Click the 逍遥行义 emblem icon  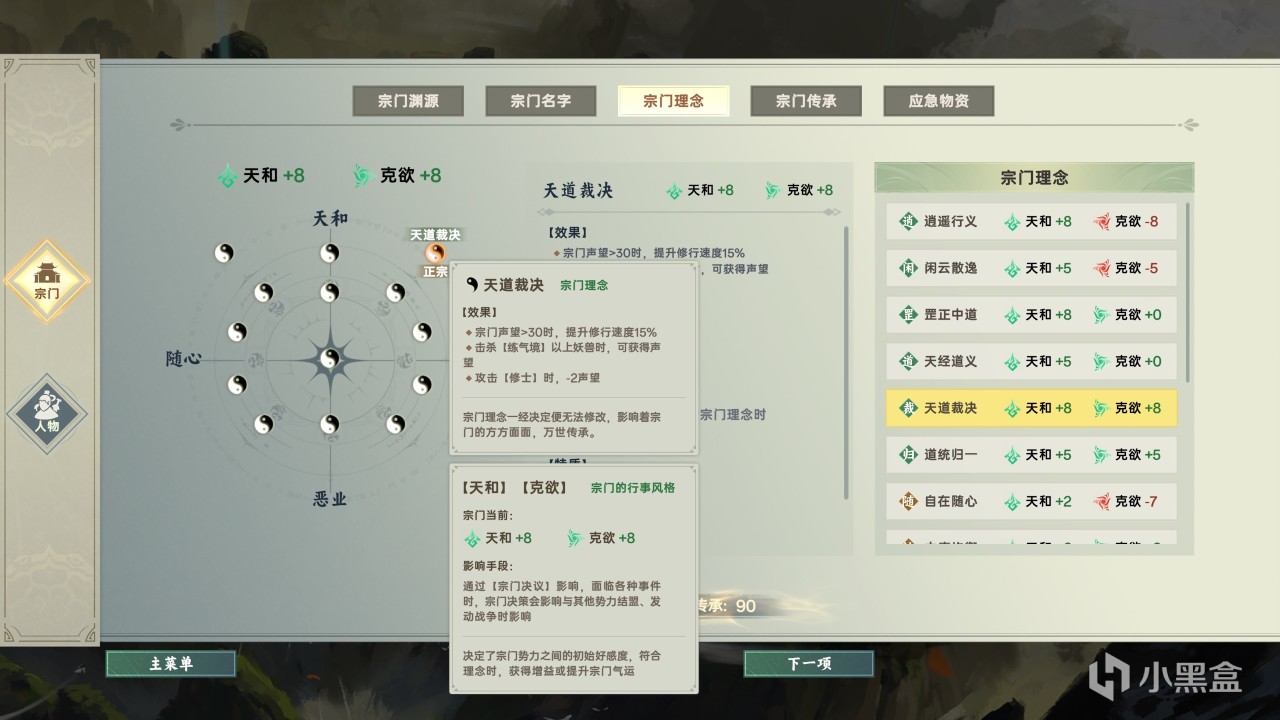908,221
